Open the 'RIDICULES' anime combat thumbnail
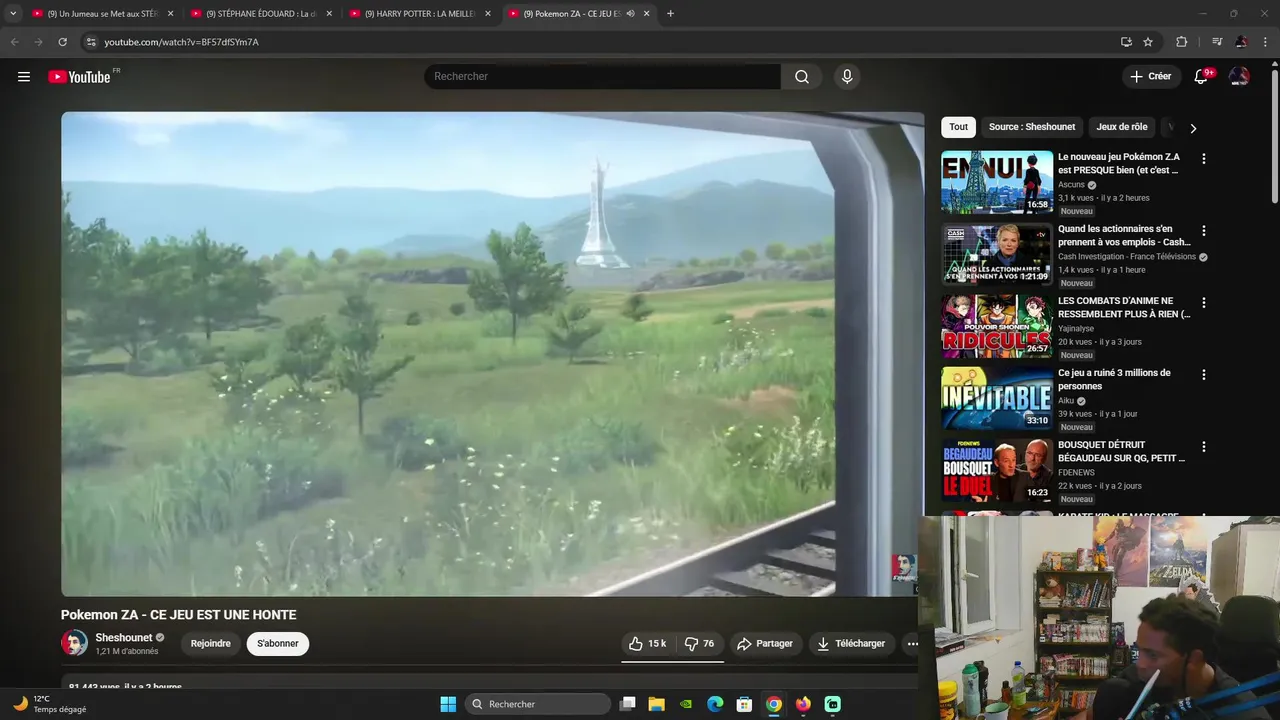The width and height of the screenshot is (1280, 720). pos(997,327)
